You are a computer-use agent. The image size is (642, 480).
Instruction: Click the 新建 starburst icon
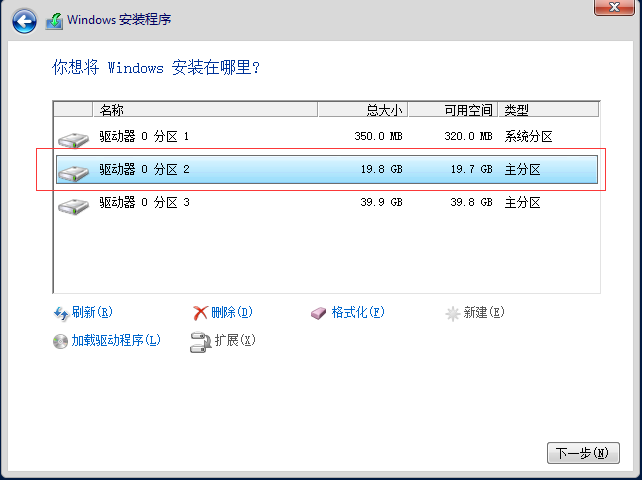[x=452, y=314]
